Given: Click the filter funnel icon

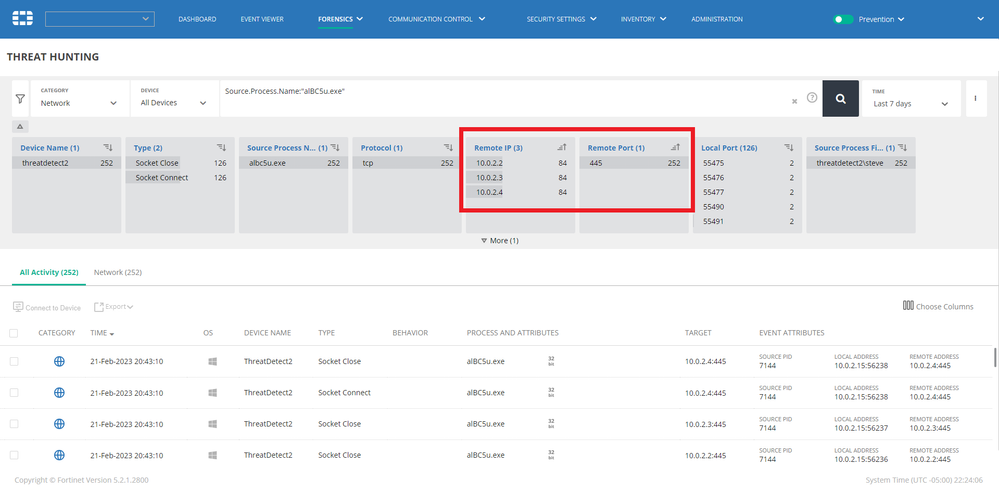Looking at the screenshot, I should (x=20, y=99).
